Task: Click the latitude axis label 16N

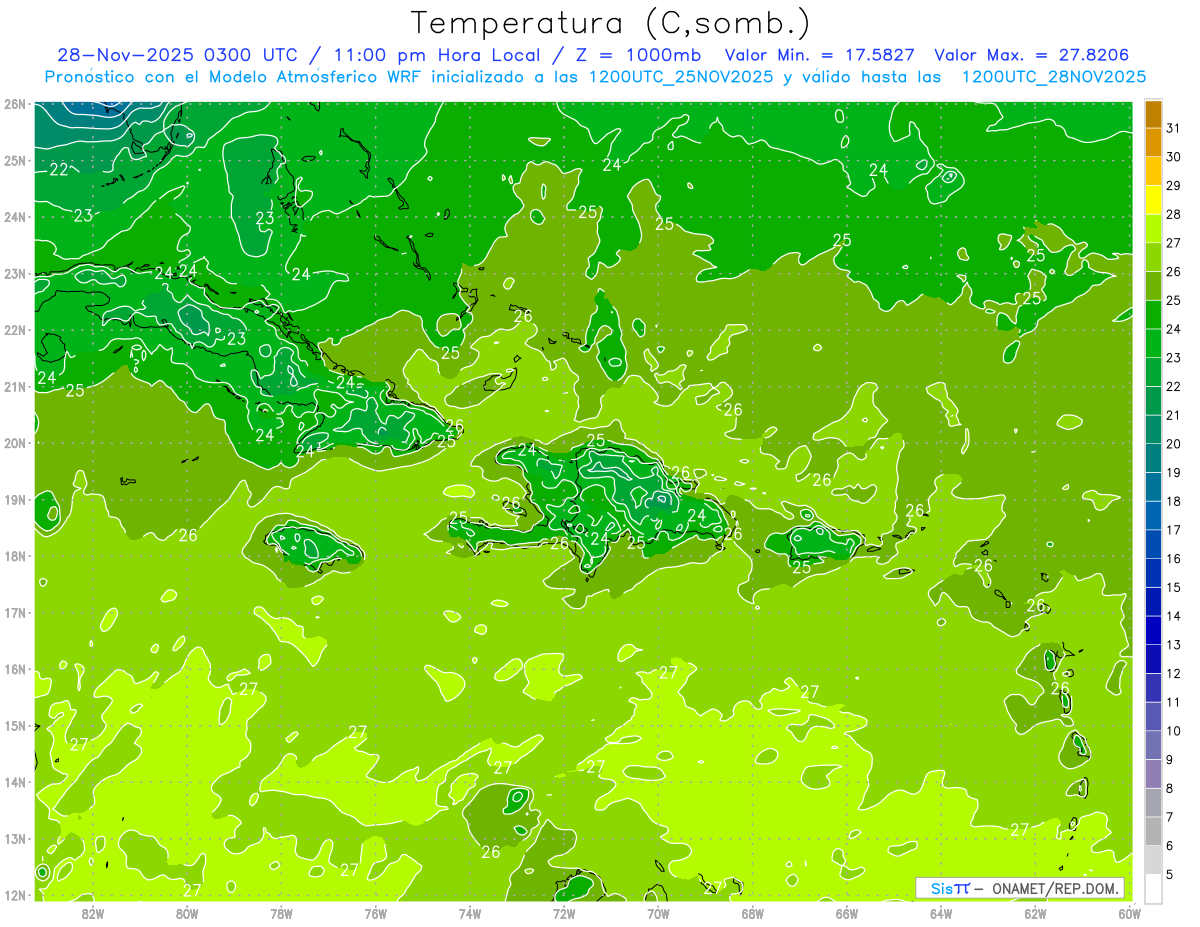Action: coord(15,669)
